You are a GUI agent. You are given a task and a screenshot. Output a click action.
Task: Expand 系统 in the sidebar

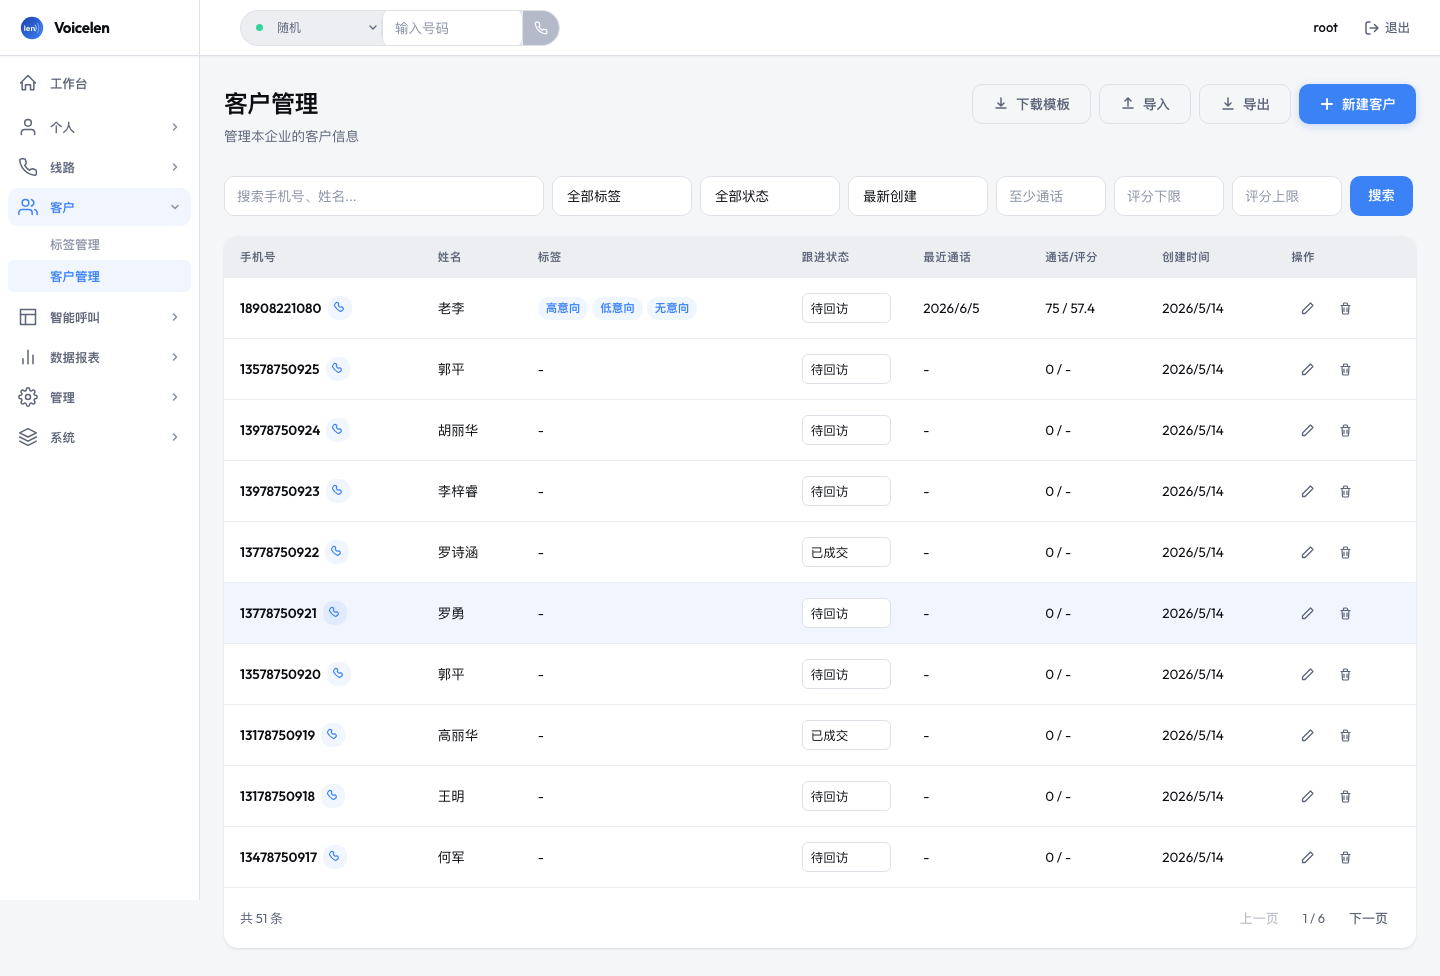(x=99, y=437)
